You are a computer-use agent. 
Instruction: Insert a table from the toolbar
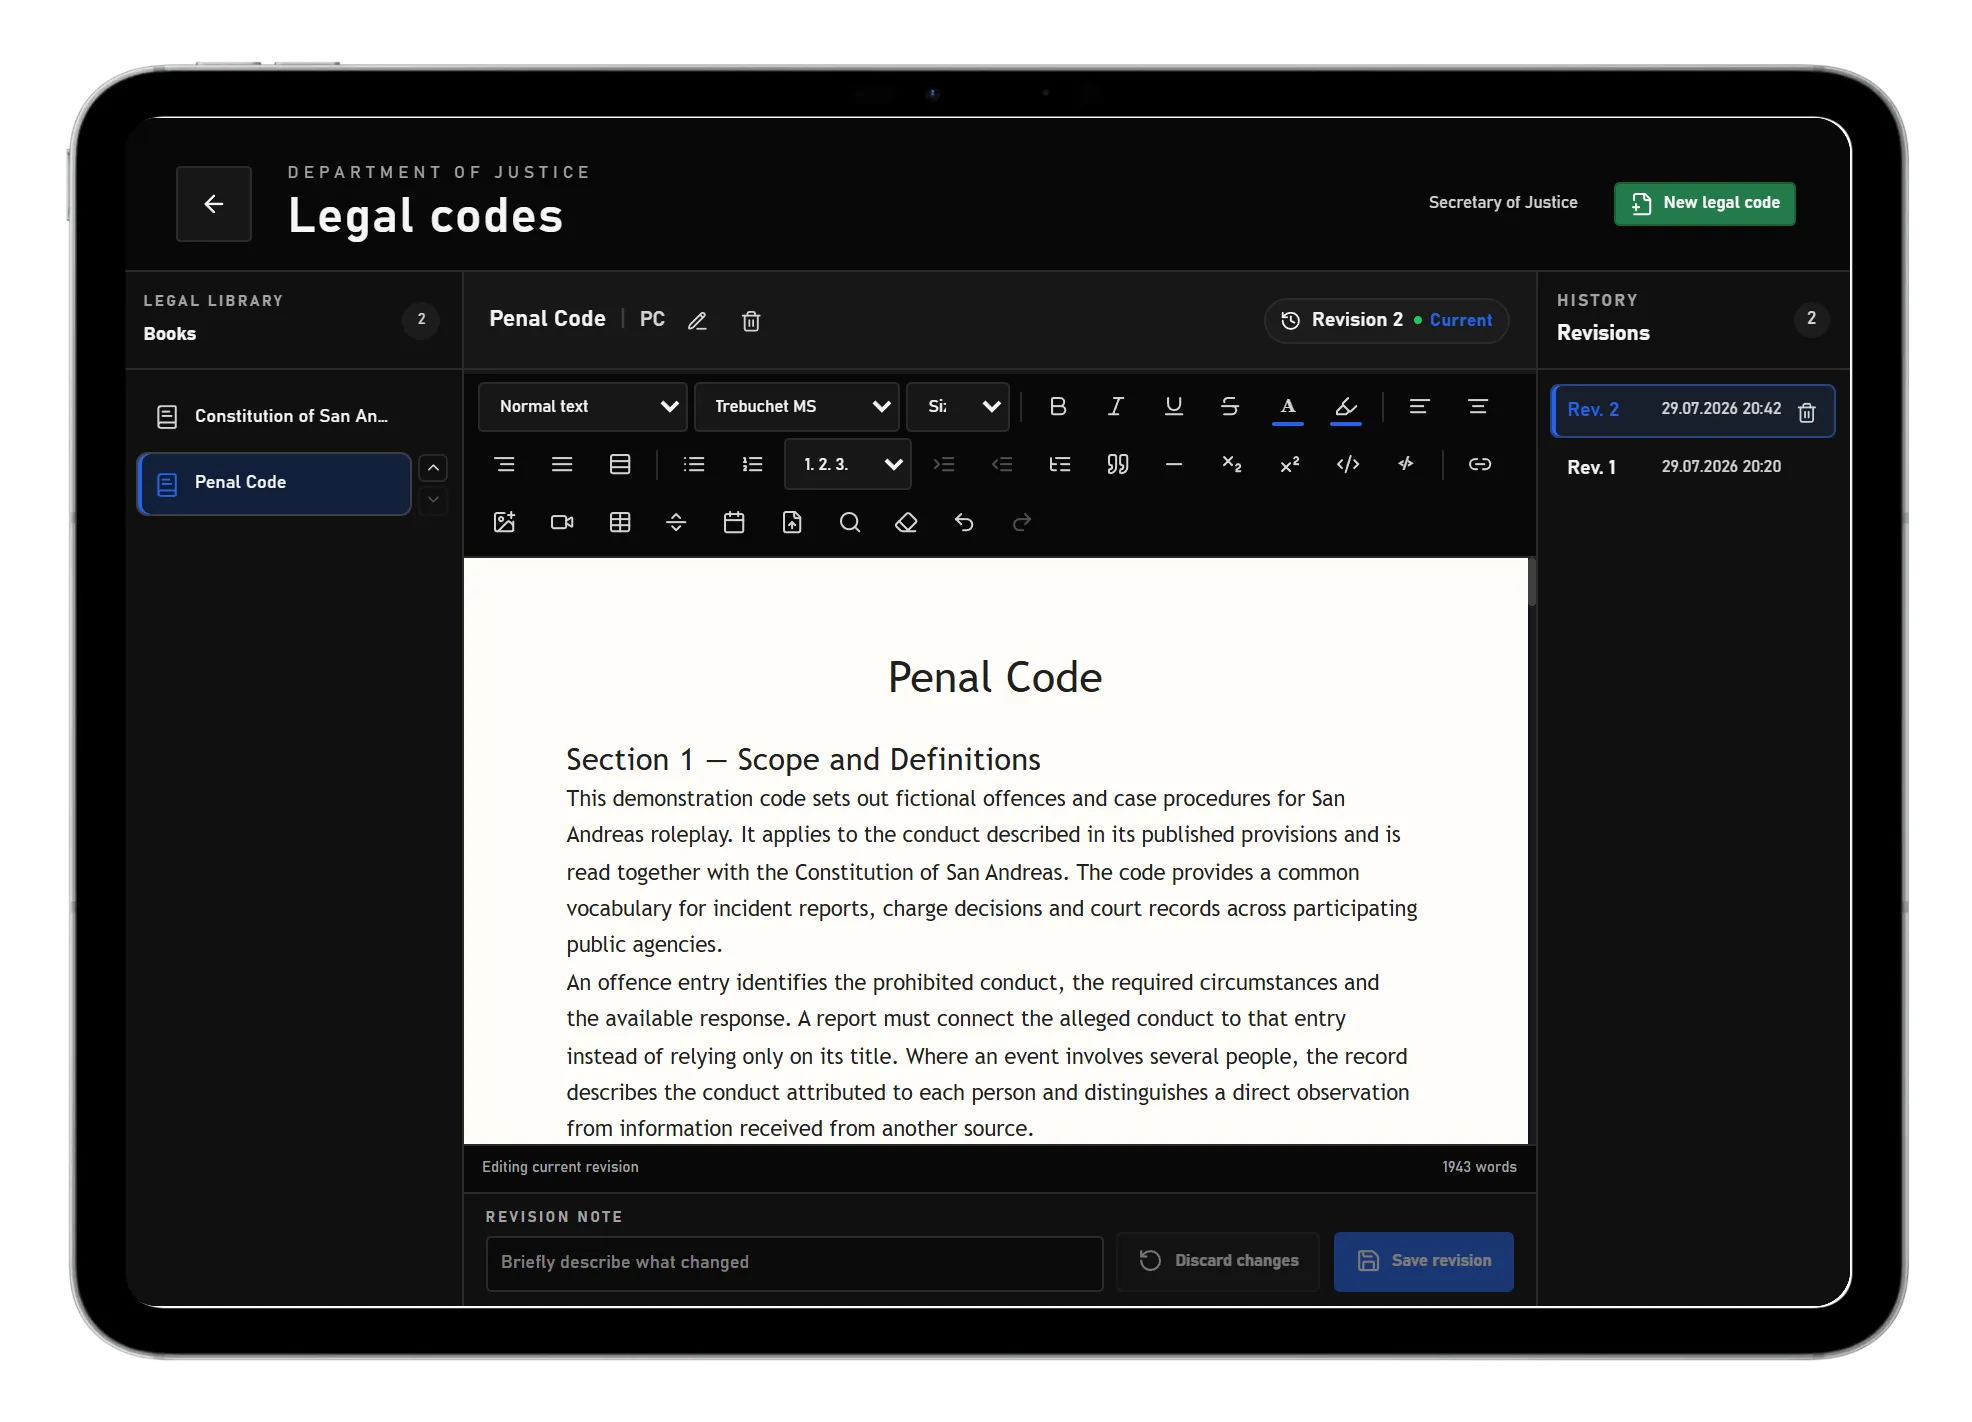pyautogui.click(x=620, y=522)
